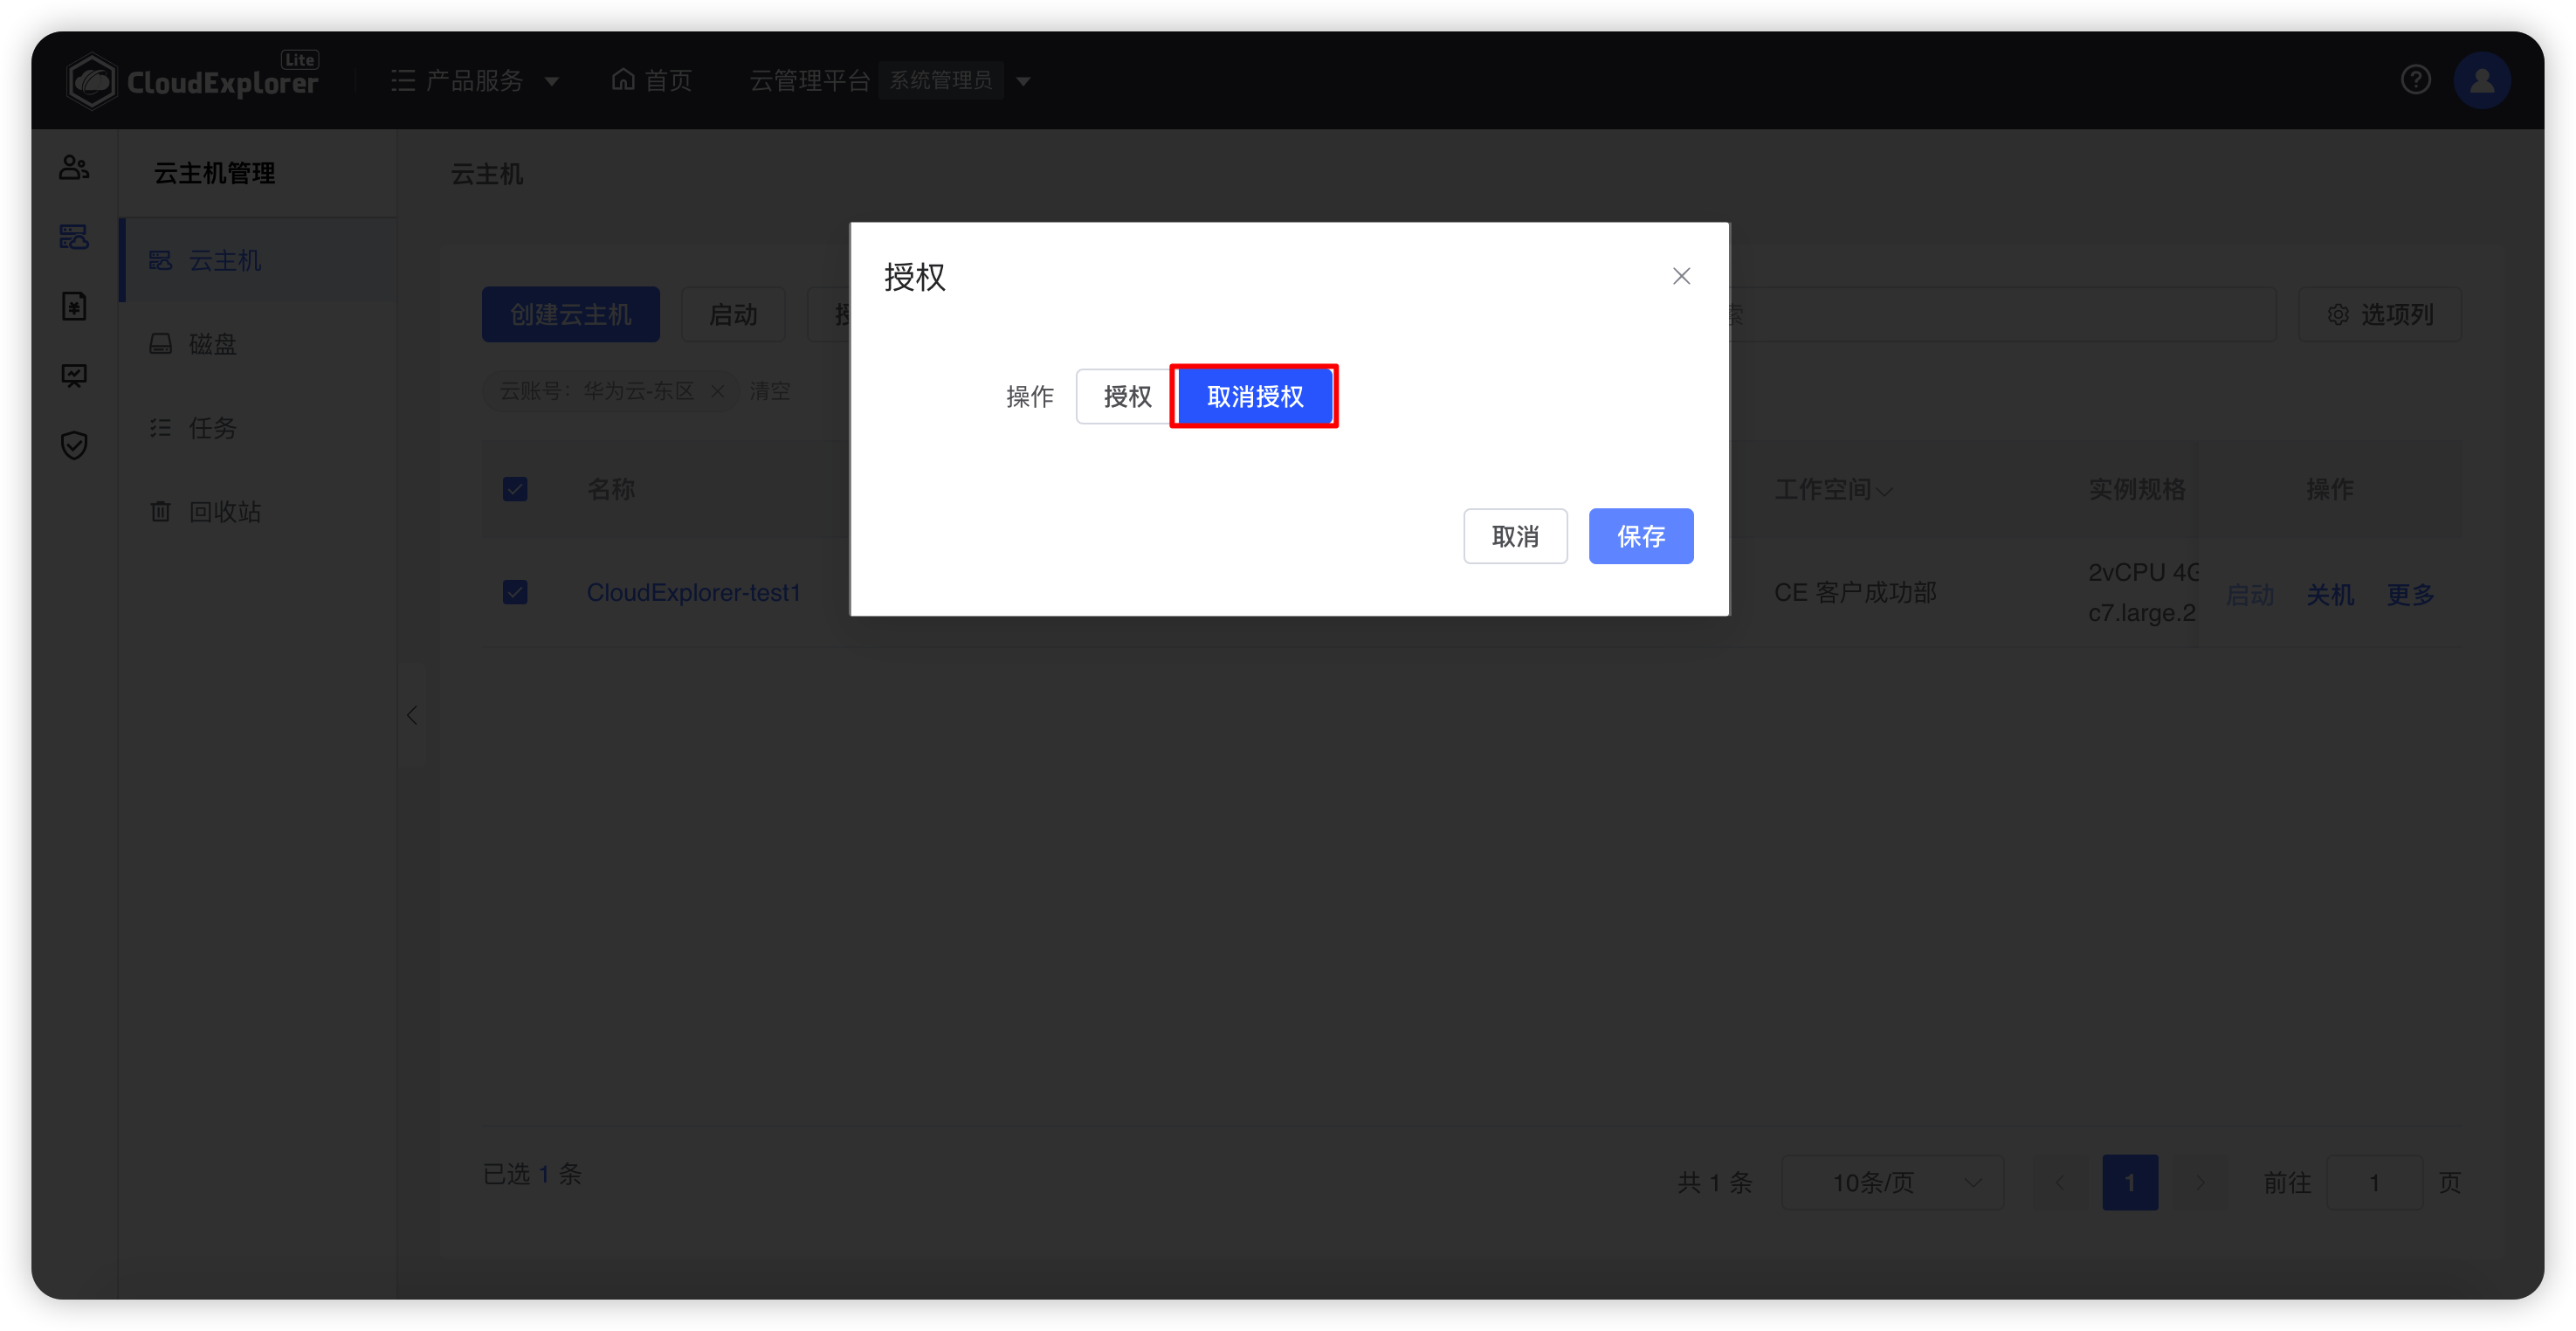Go to 首页 in top navigation

coord(652,80)
